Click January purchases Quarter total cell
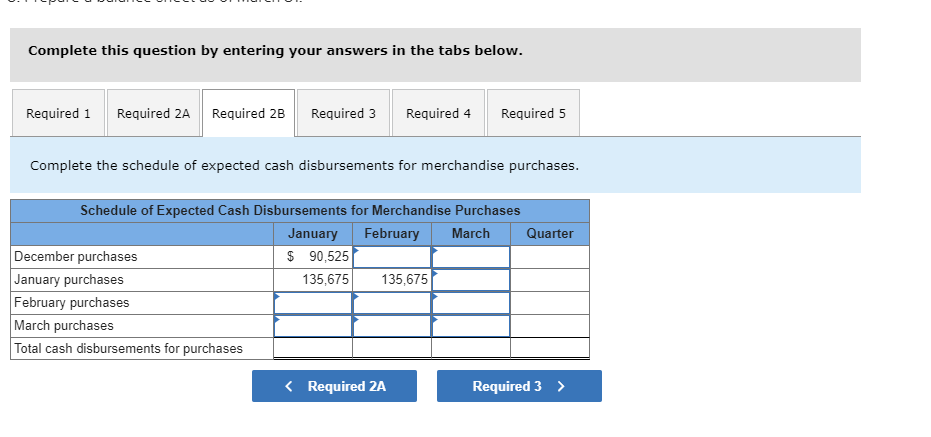 550,280
